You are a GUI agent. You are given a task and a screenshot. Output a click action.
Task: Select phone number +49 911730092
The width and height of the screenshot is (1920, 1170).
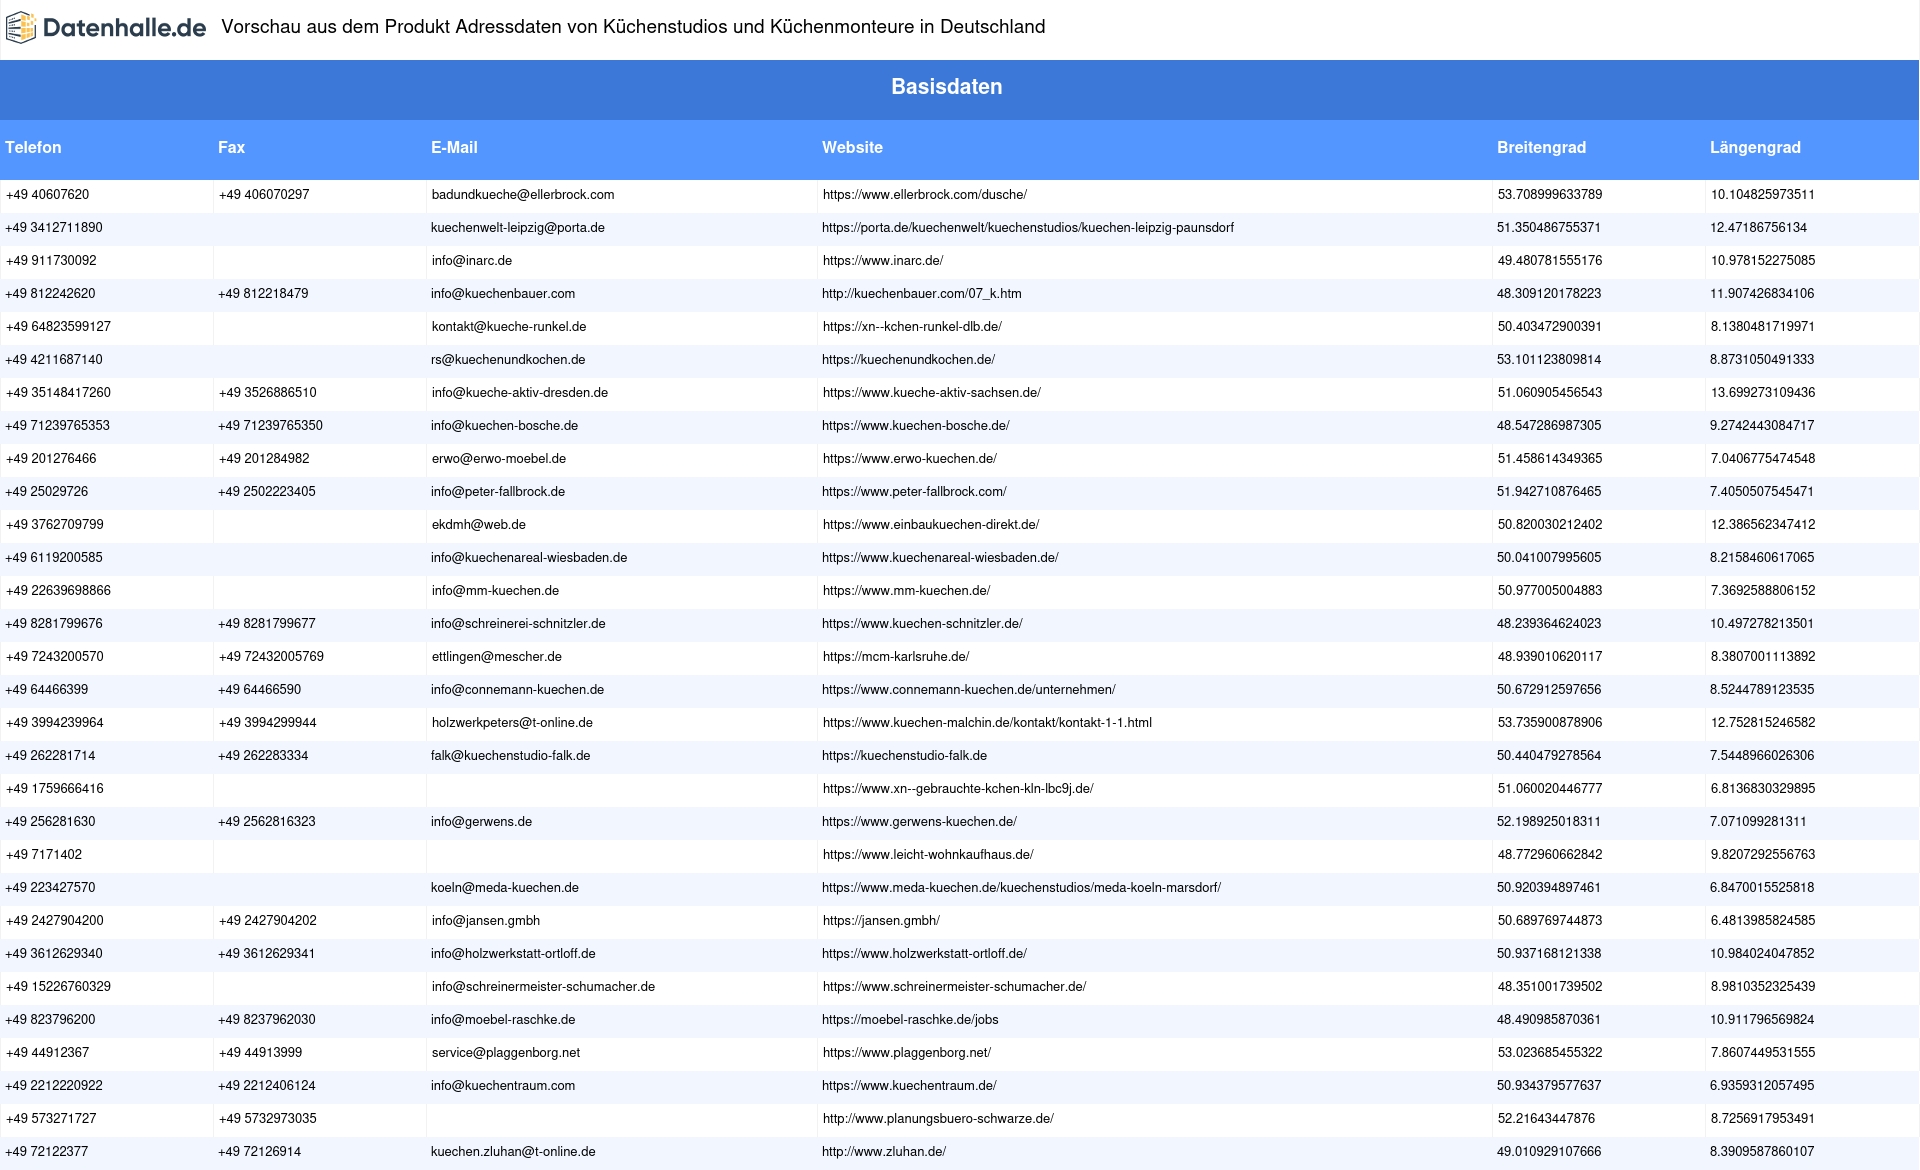pyautogui.click(x=51, y=261)
